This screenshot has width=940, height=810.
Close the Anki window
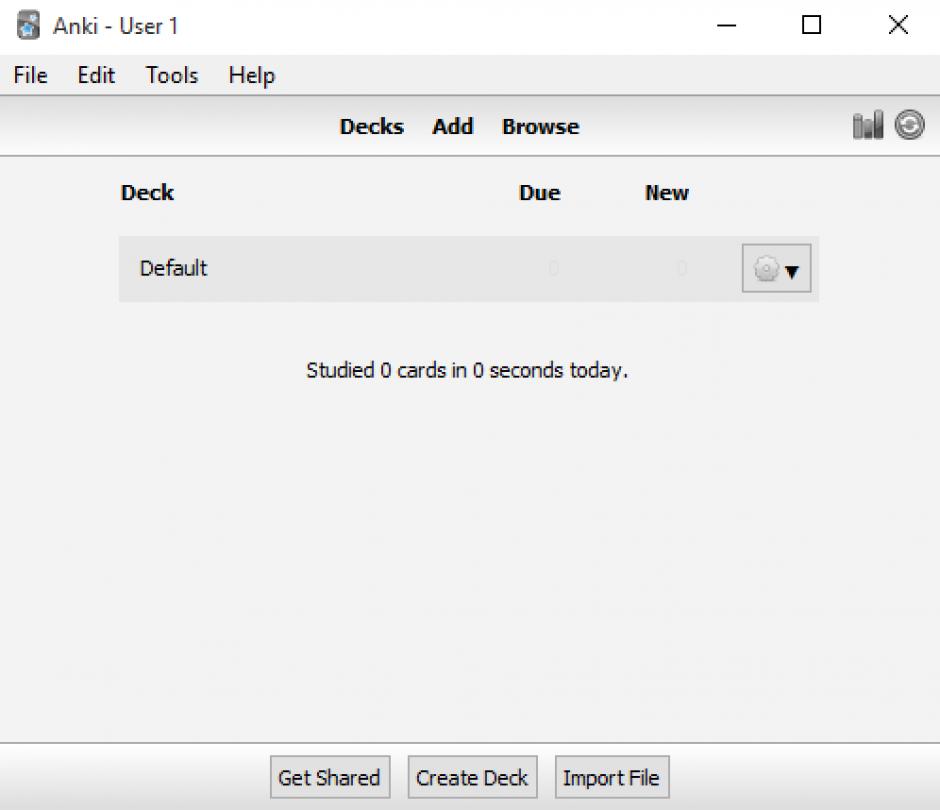point(898,25)
